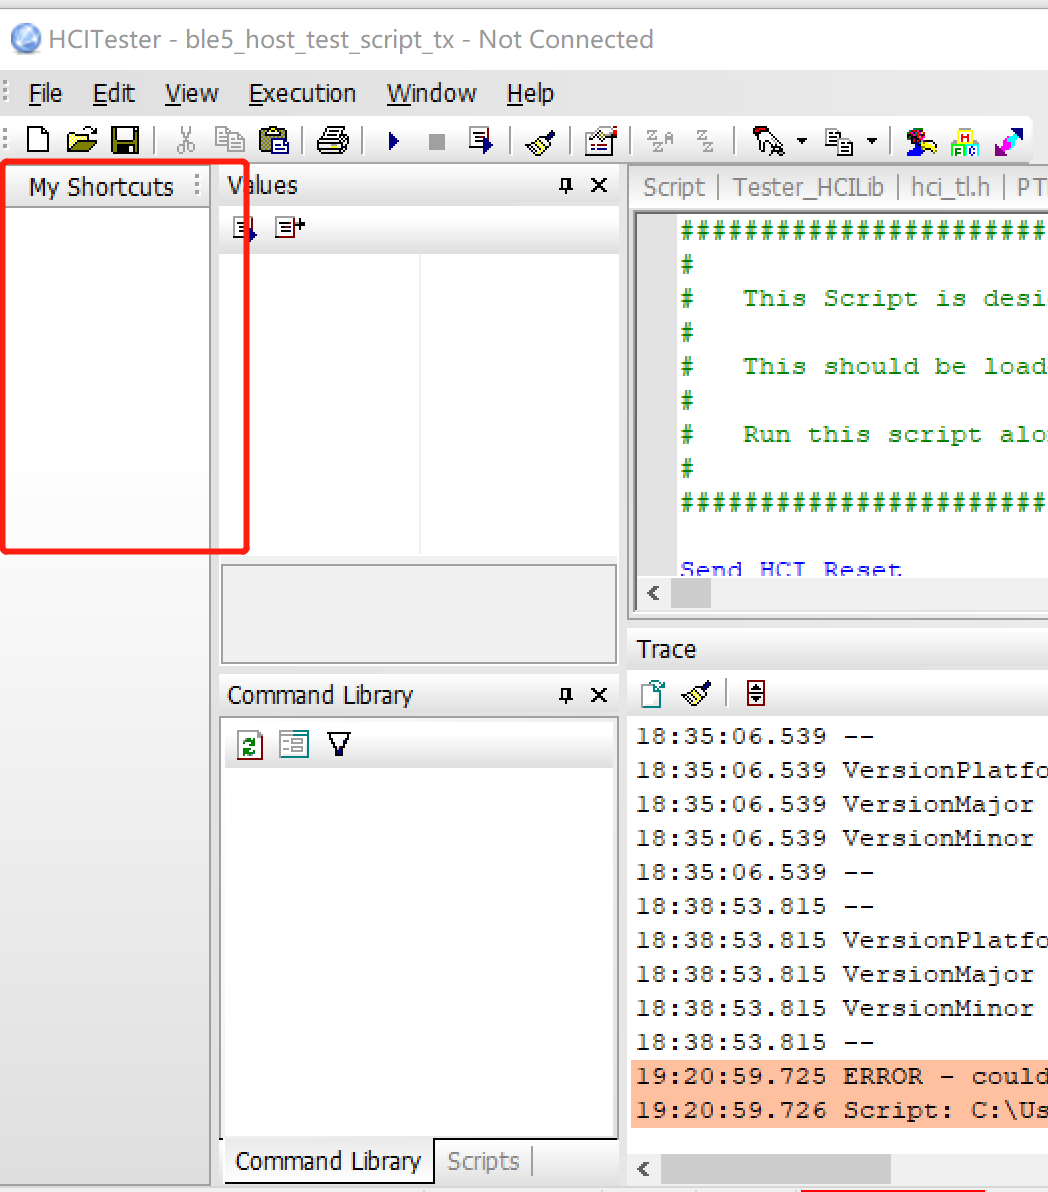Viewport: 1048px width, 1192px height.
Task: Click the red auto-scroll icon in Trace panel
Action: 755,693
